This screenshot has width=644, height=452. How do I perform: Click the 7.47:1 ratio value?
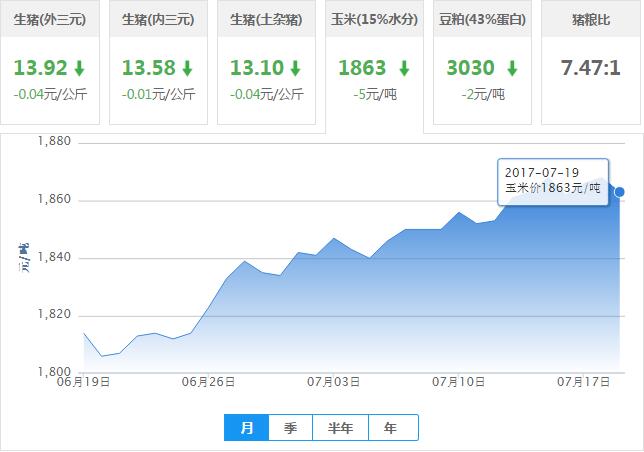click(x=591, y=68)
